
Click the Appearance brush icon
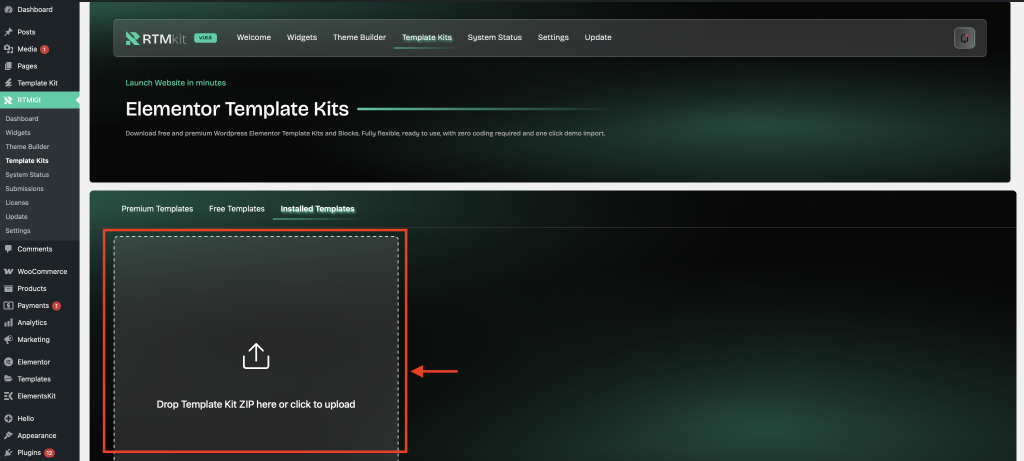8,436
